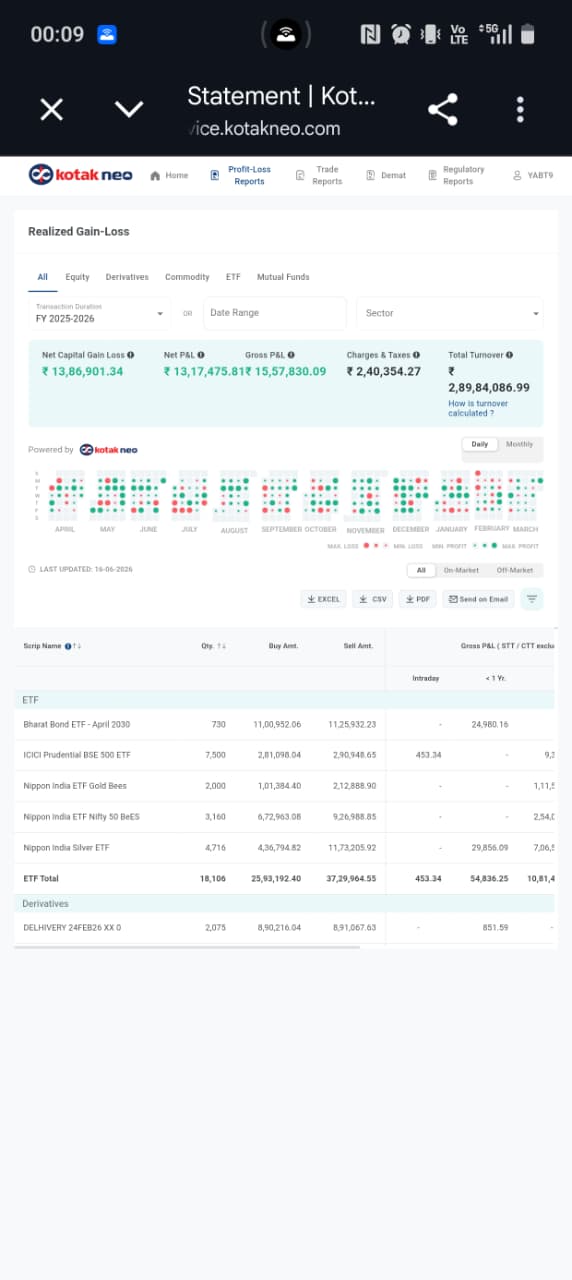The height and width of the screenshot is (1280, 572).
Task: Tap the down chevron beside the page title
Action: [129, 108]
